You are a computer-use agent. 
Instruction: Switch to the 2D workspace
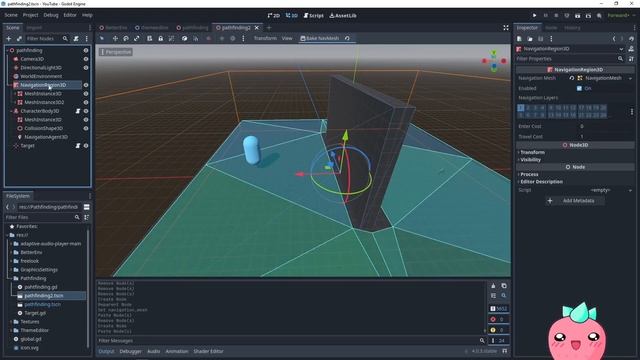[x=273, y=16]
